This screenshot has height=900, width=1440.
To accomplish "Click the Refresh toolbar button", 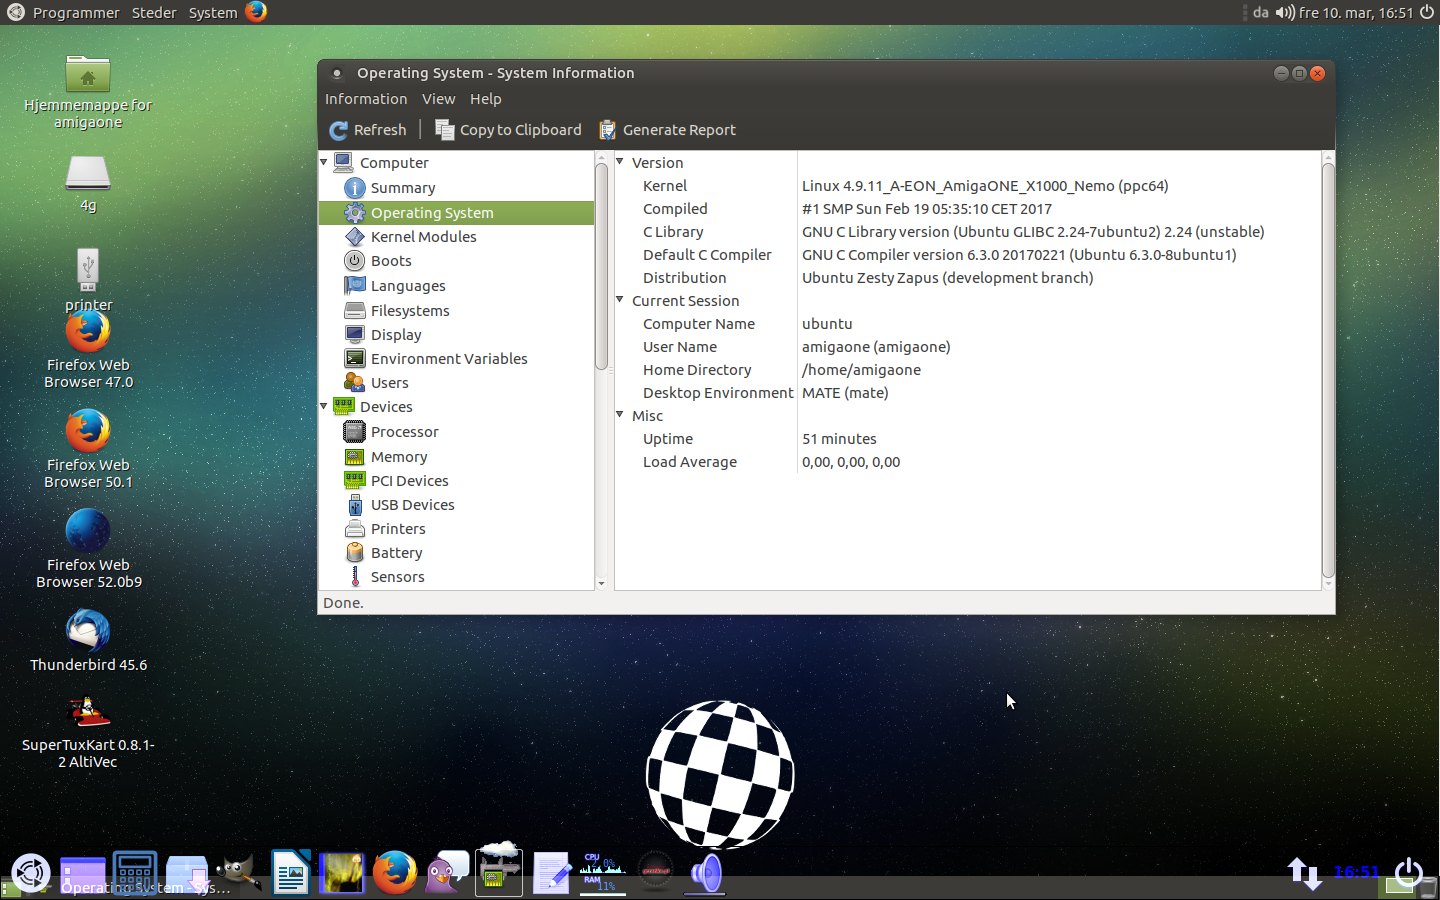I will 368,130.
